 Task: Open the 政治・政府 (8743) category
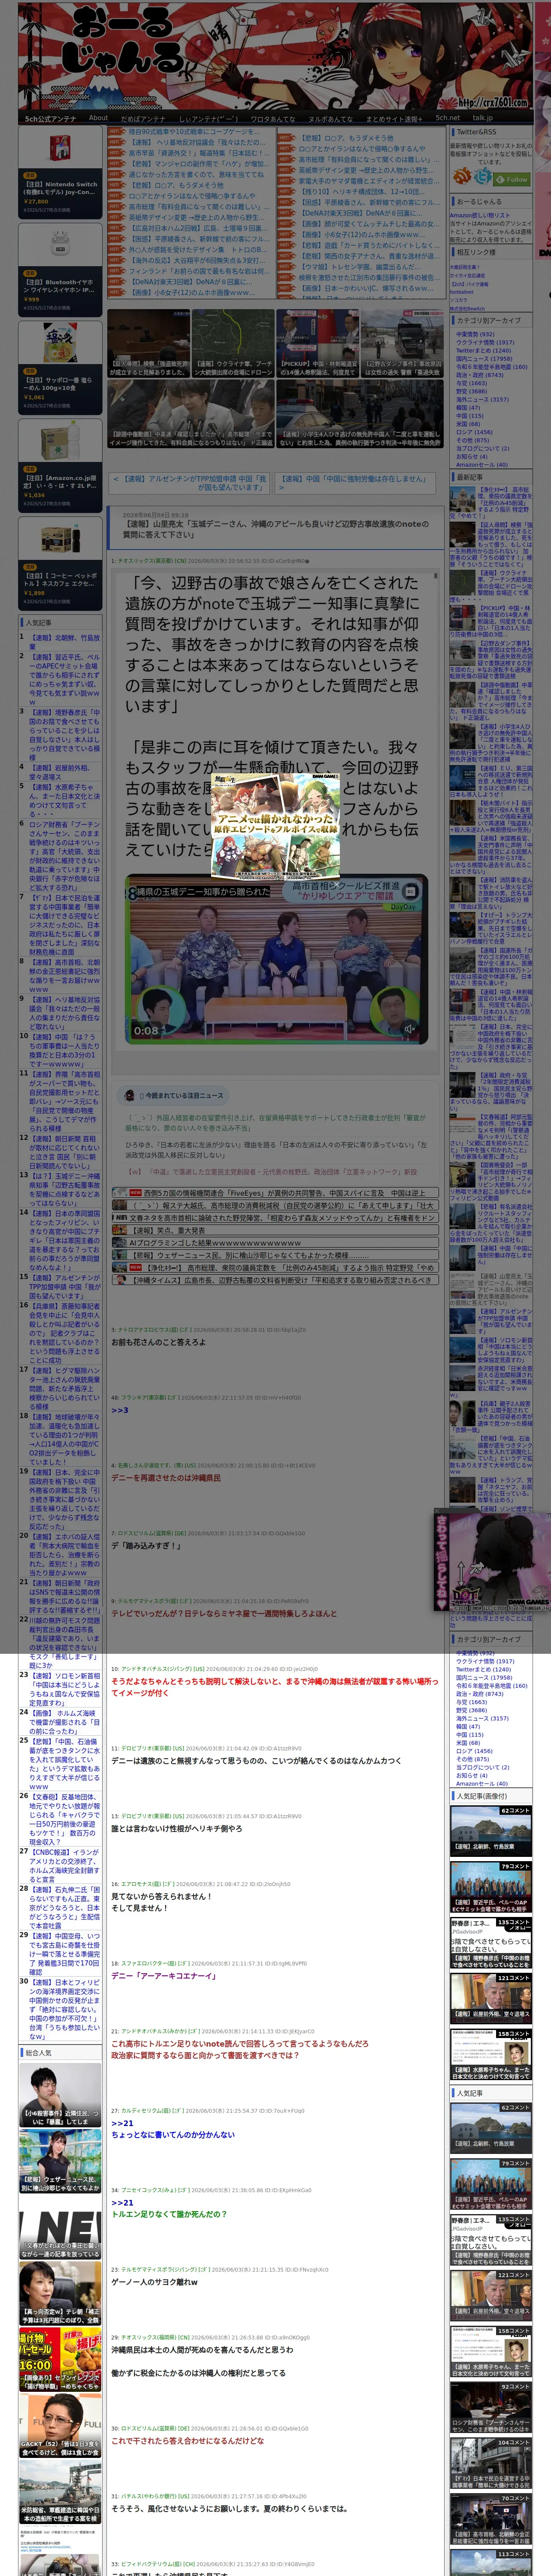480,374
